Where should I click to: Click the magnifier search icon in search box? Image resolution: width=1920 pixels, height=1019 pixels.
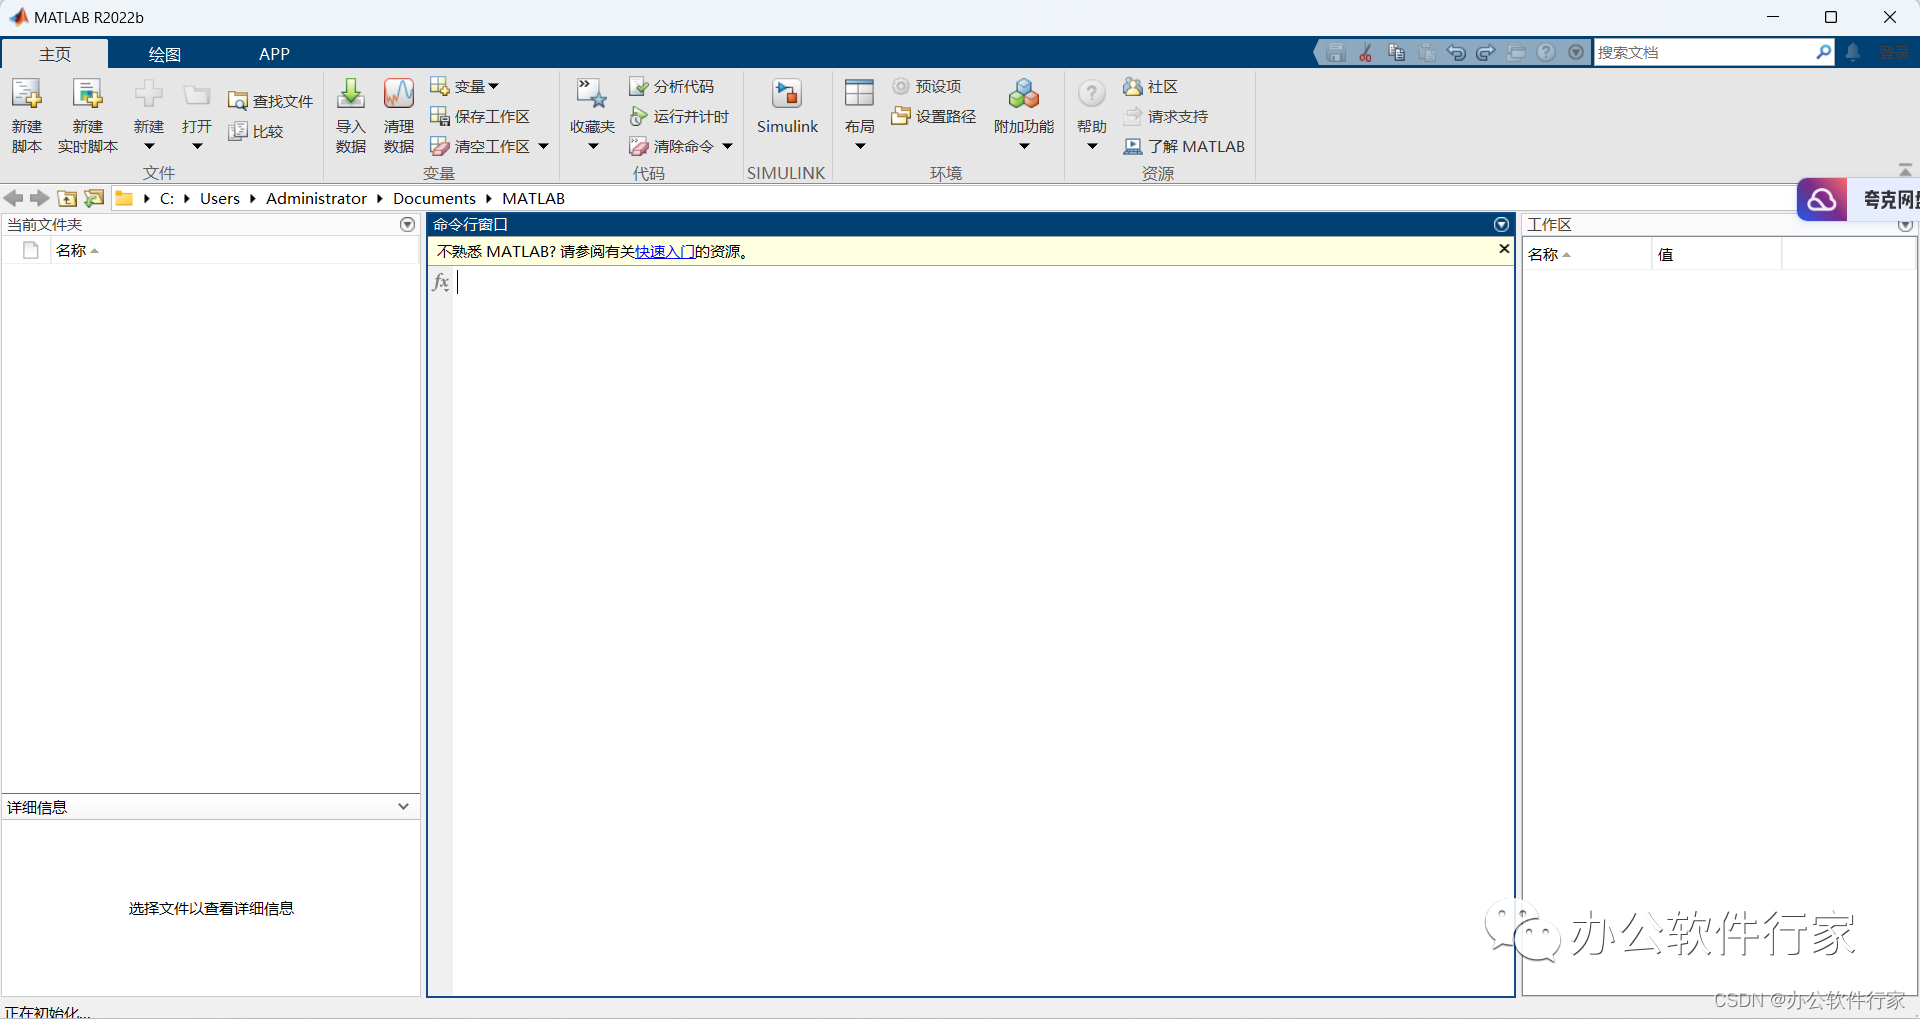click(x=1823, y=52)
